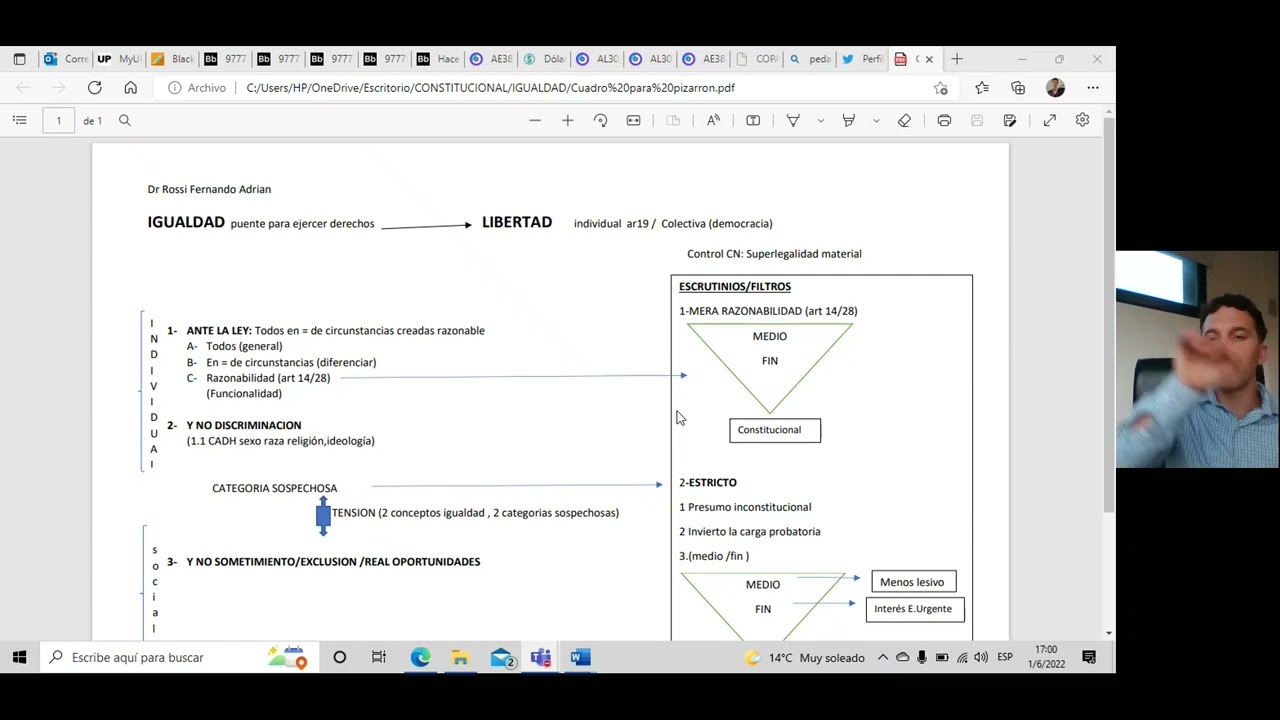Open the Collections panel
Screen dimensions: 1280x720
coord(1018,88)
